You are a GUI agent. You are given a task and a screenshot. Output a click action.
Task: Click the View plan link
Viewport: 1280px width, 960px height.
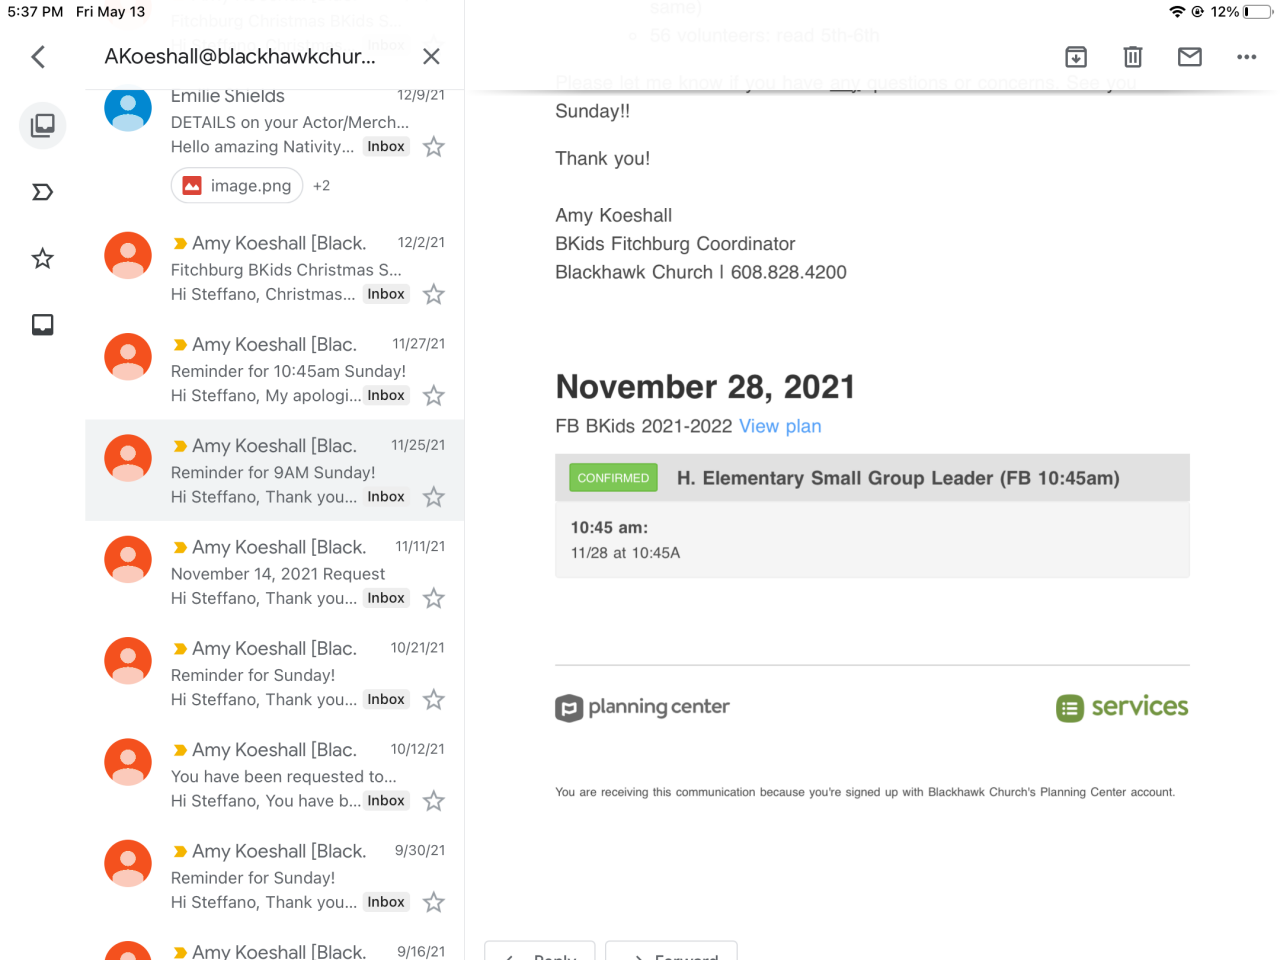[x=780, y=427]
